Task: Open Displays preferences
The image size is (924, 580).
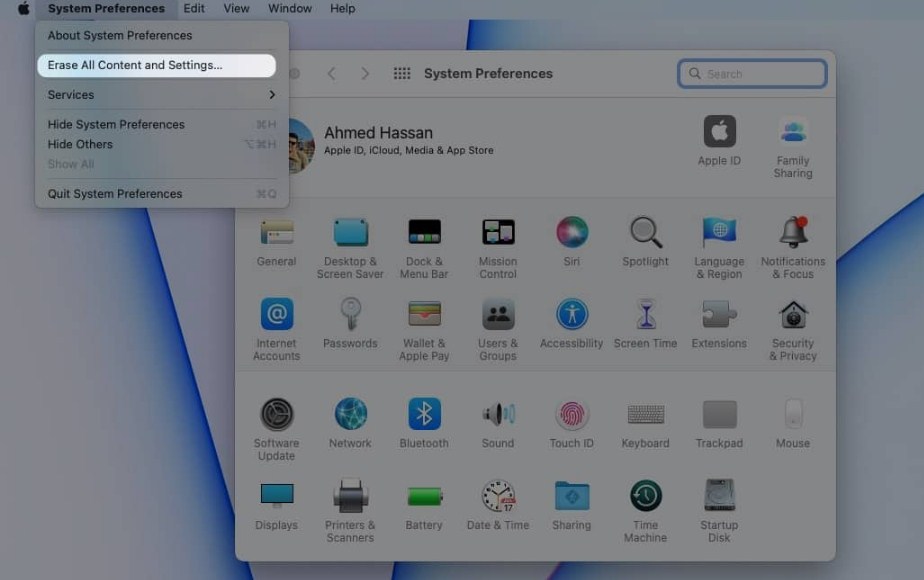Action: click(276, 505)
